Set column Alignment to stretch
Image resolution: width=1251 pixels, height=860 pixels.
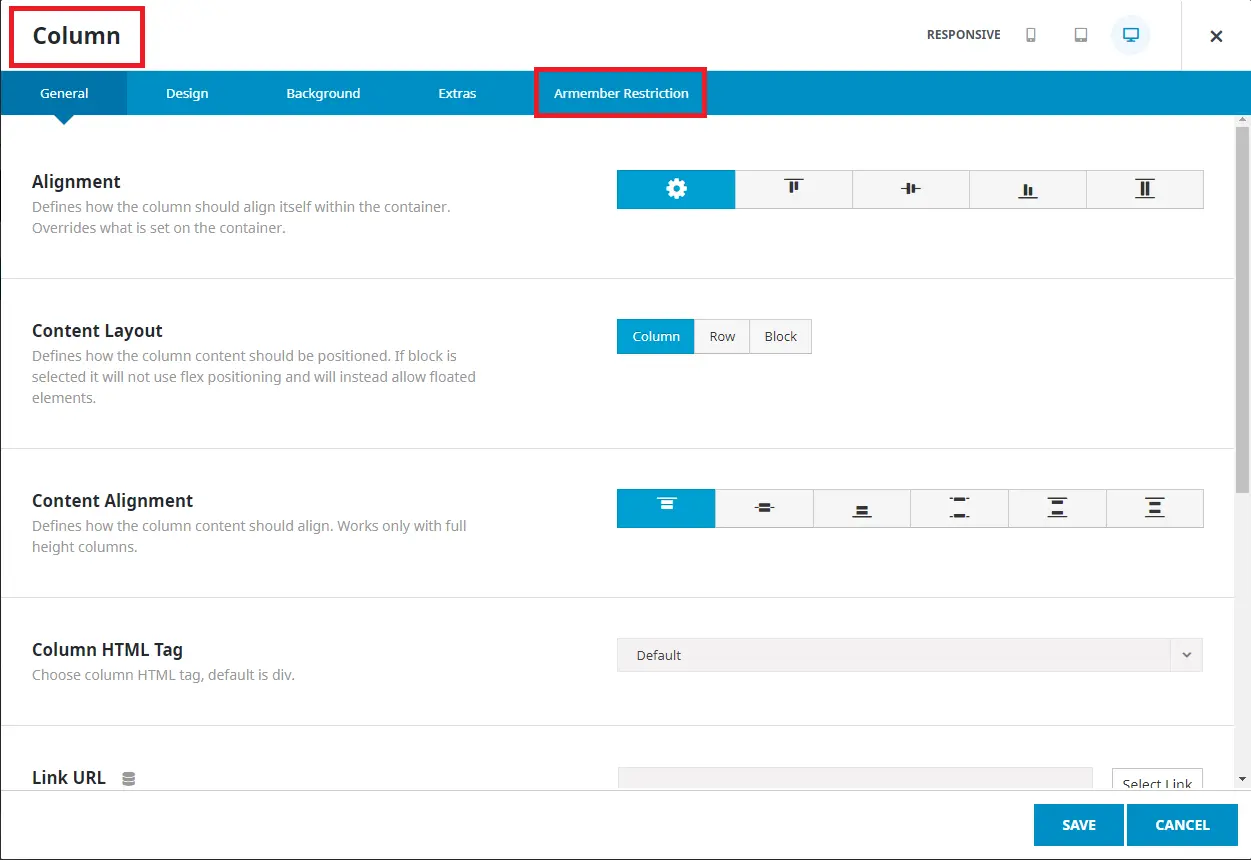[1144, 189]
